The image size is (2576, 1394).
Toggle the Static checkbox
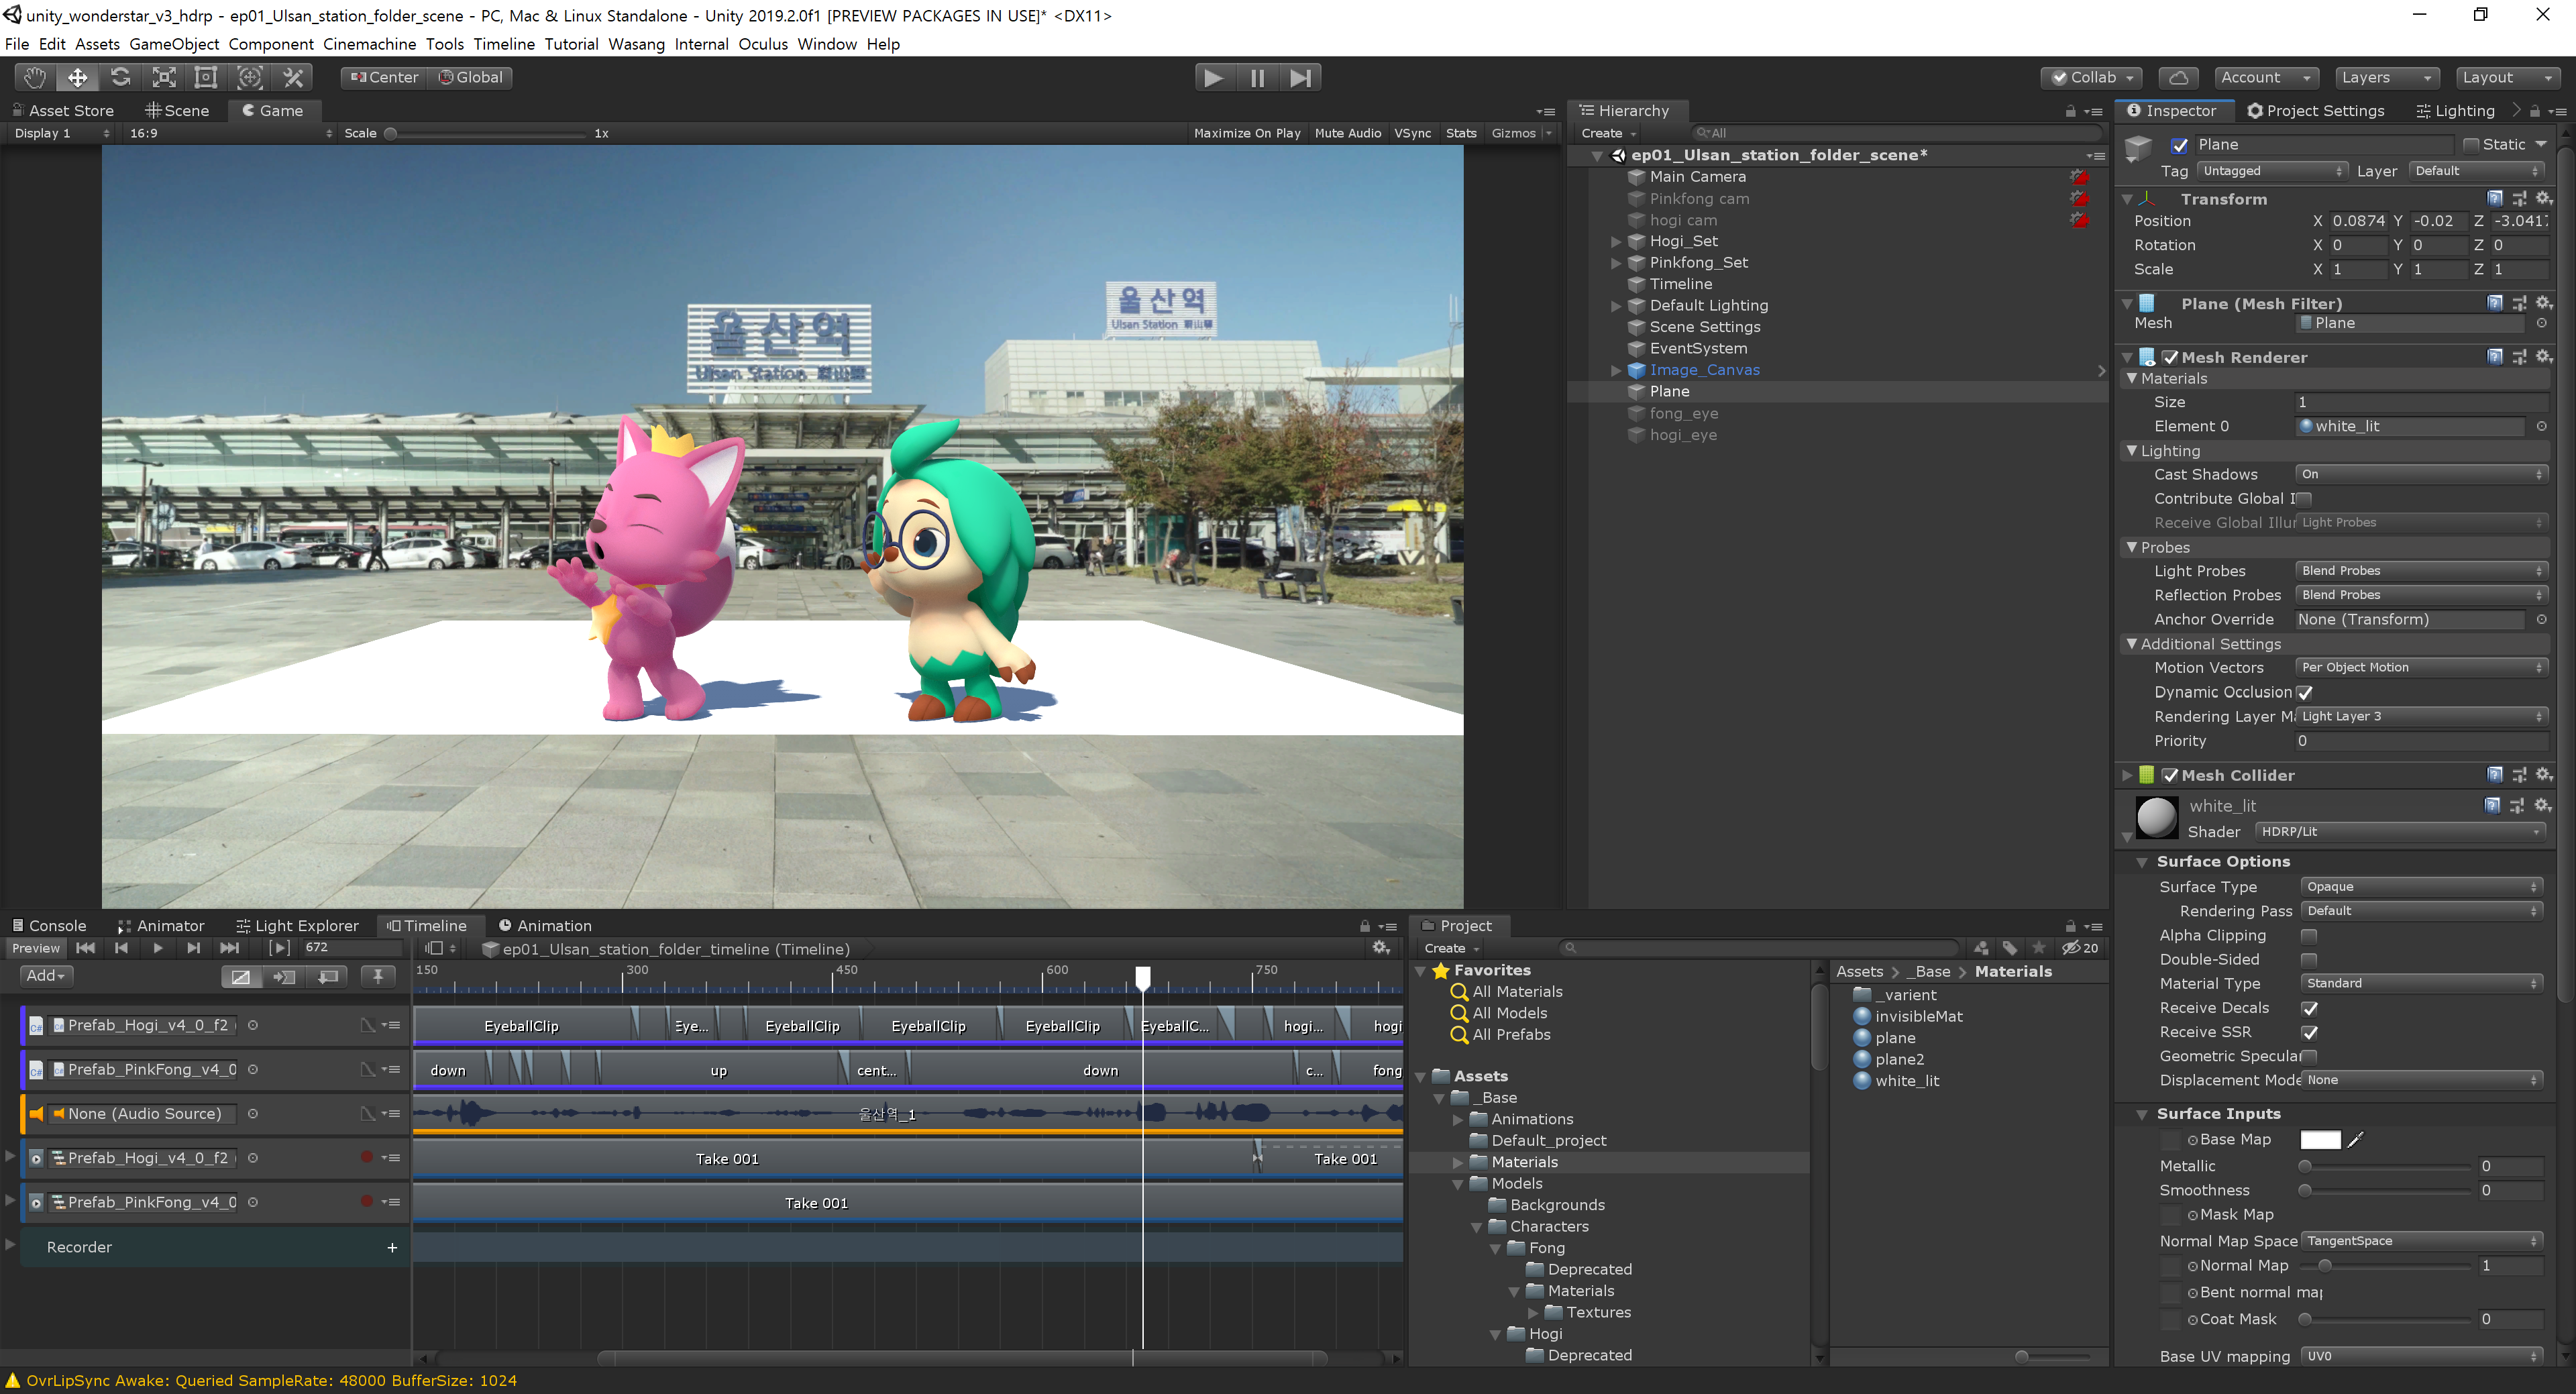click(x=2471, y=145)
